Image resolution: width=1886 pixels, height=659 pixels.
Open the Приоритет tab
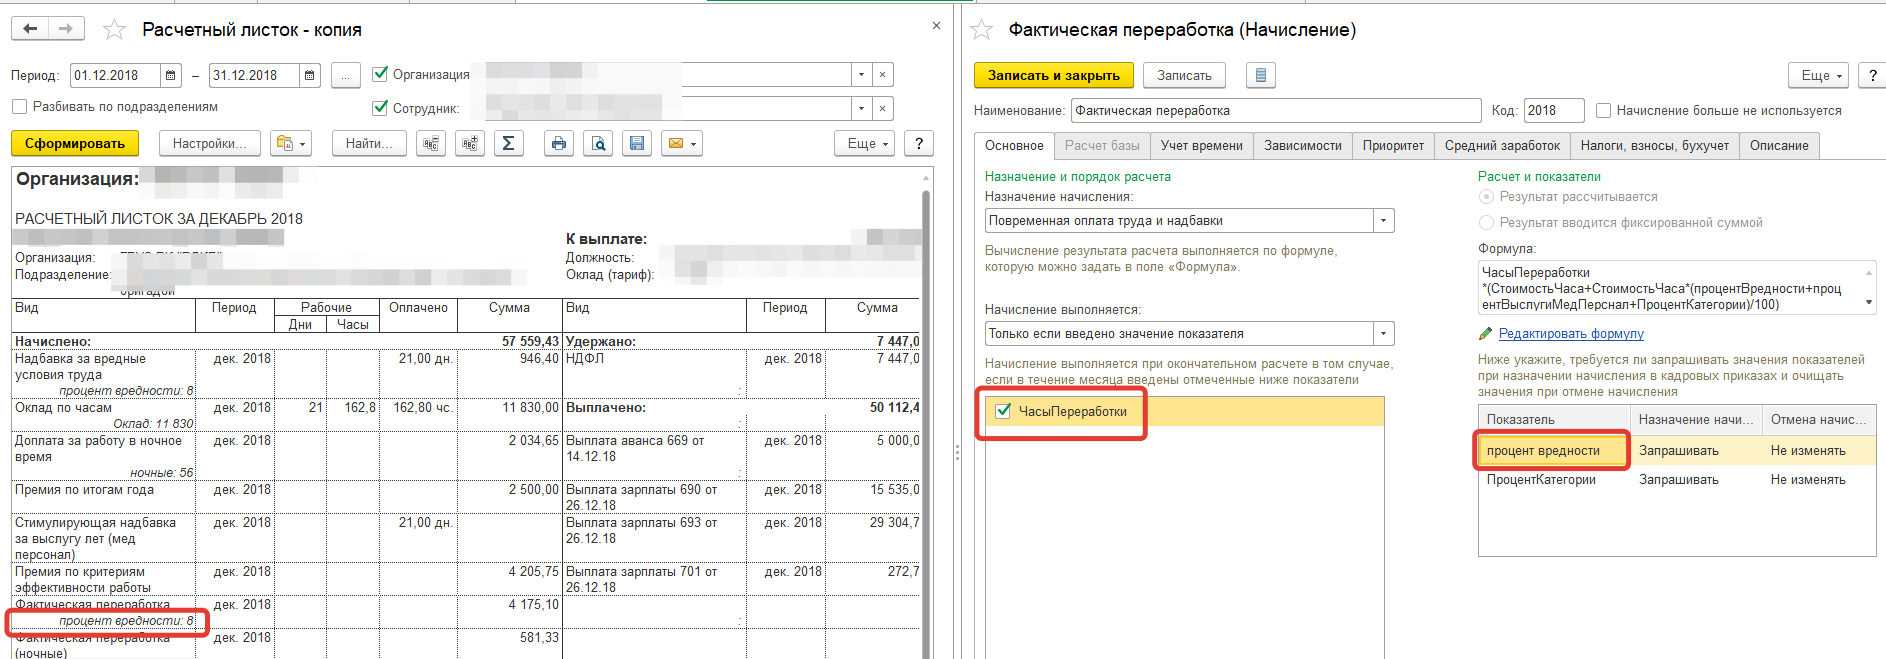1393,146
